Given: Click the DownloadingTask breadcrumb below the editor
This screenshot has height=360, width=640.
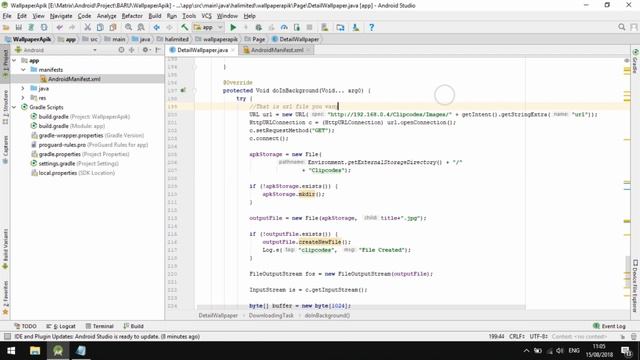Looking at the screenshot, I should click(271, 316).
